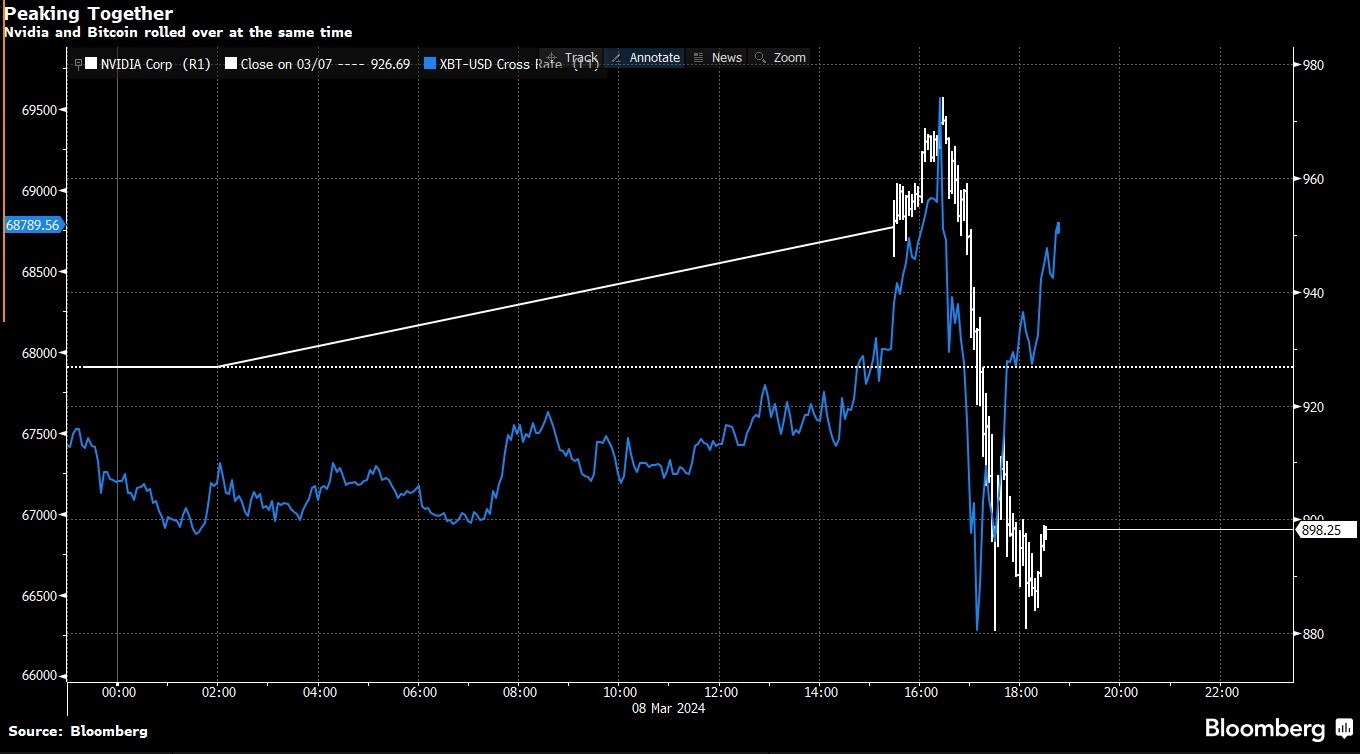Click the 00:00 time axis label

click(118, 691)
